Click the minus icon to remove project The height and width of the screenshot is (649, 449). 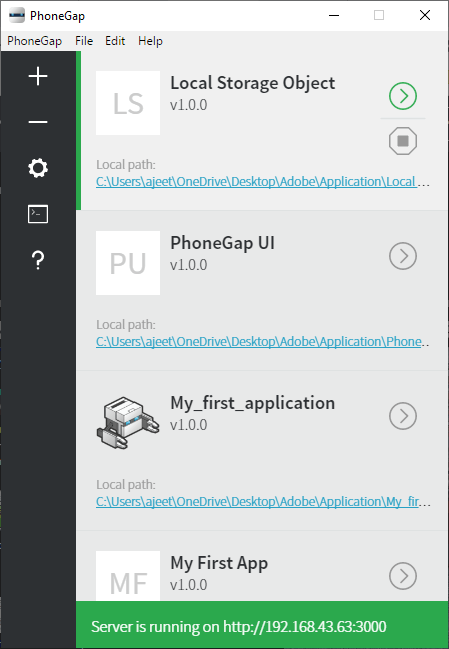click(x=38, y=122)
